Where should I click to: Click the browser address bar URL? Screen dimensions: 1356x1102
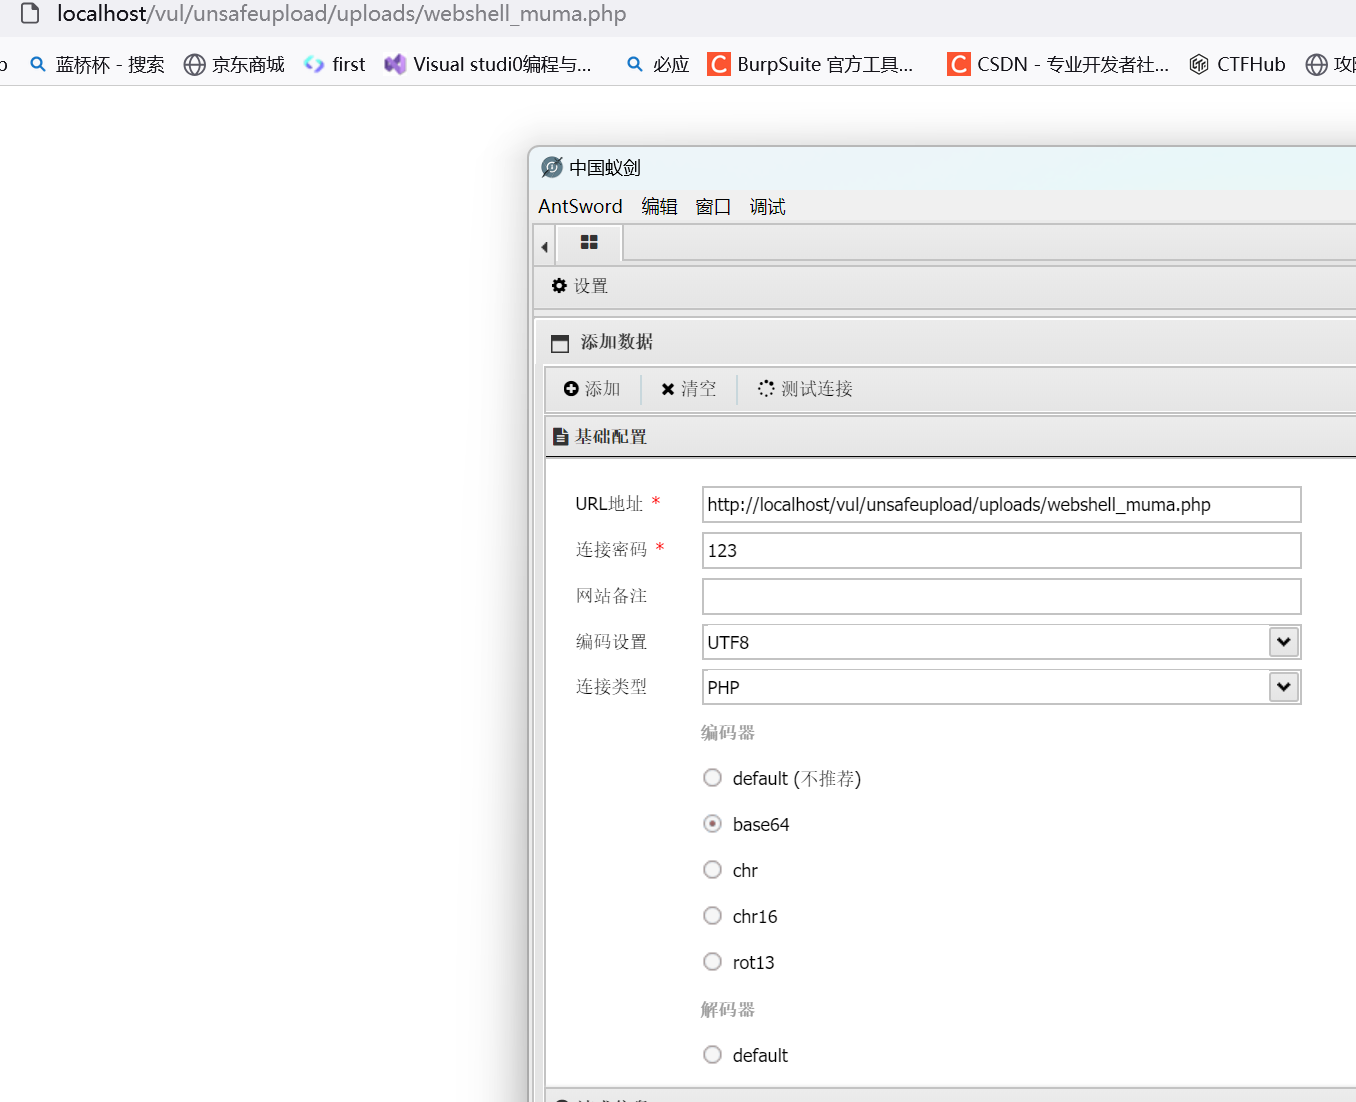coord(342,14)
